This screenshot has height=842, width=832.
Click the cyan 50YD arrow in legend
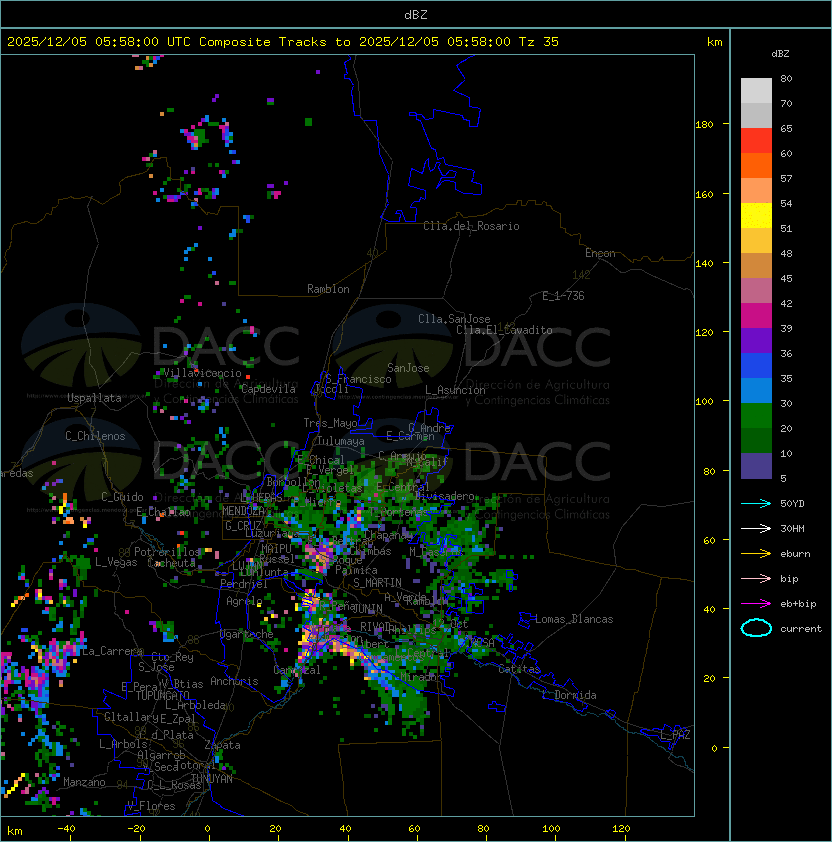pyautogui.click(x=756, y=504)
